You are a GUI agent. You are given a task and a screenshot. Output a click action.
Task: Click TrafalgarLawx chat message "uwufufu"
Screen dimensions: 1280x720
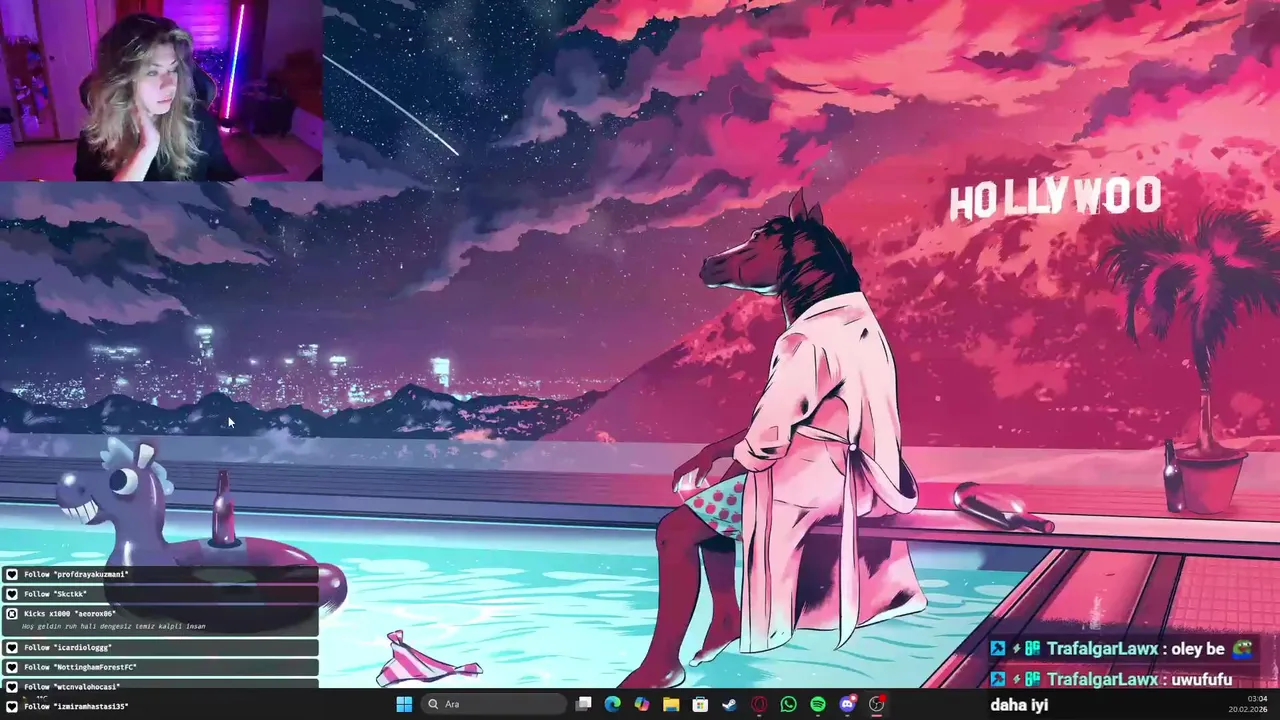1202,680
